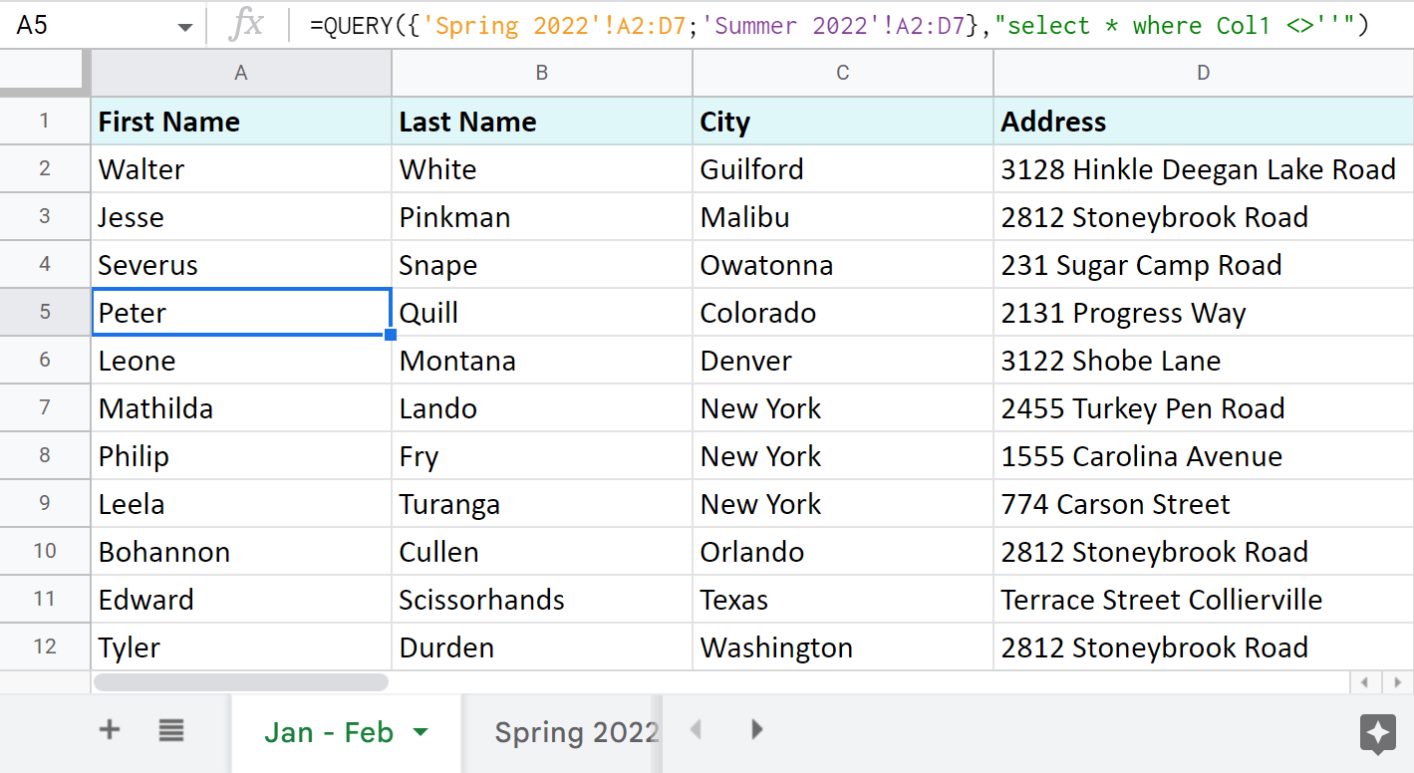Screen dimensions: 1414x773
Task: Click the Explore star icon
Action: [x=1377, y=734]
